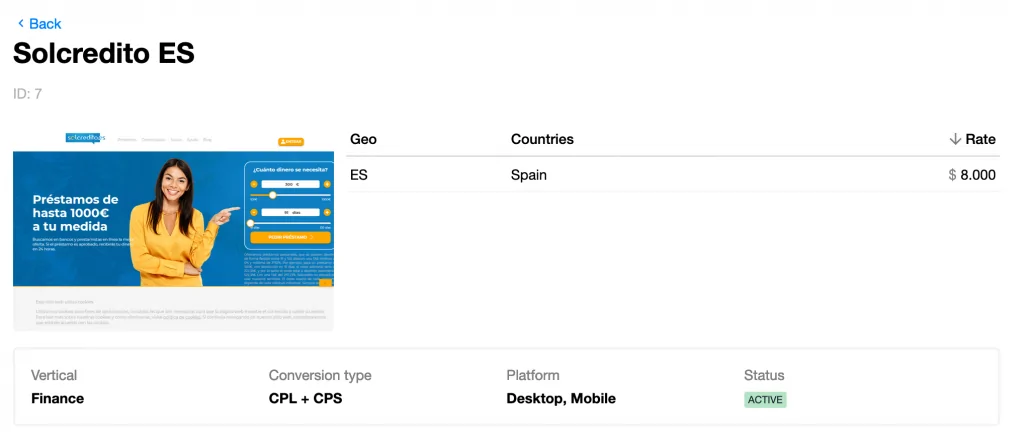The height and width of the screenshot is (439, 1024).
Task: Click the minus icon beside the days field
Action: [254, 212]
